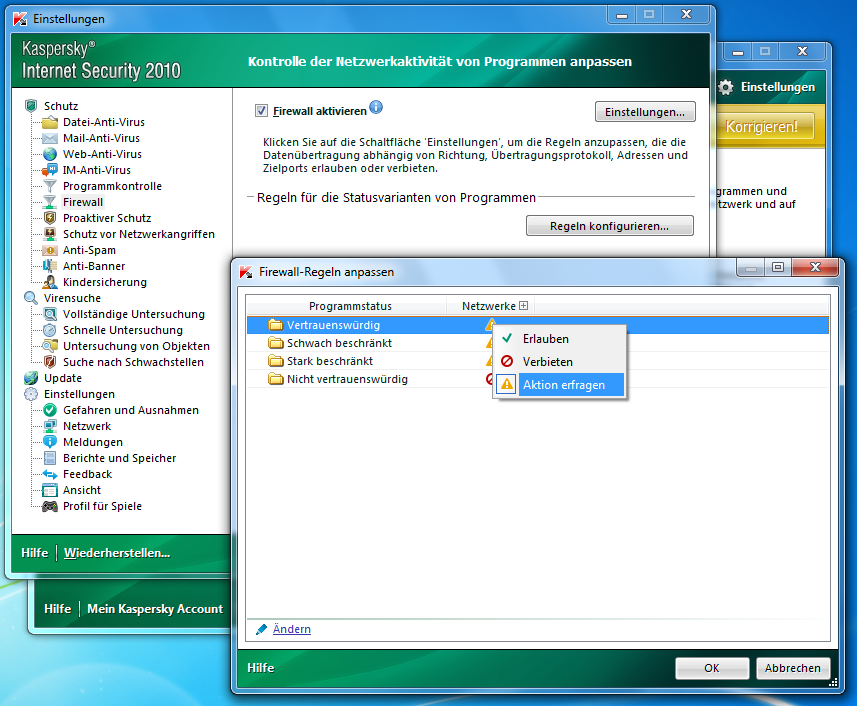
Task: Select the Stark beschränkt row
Action: pos(538,361)
